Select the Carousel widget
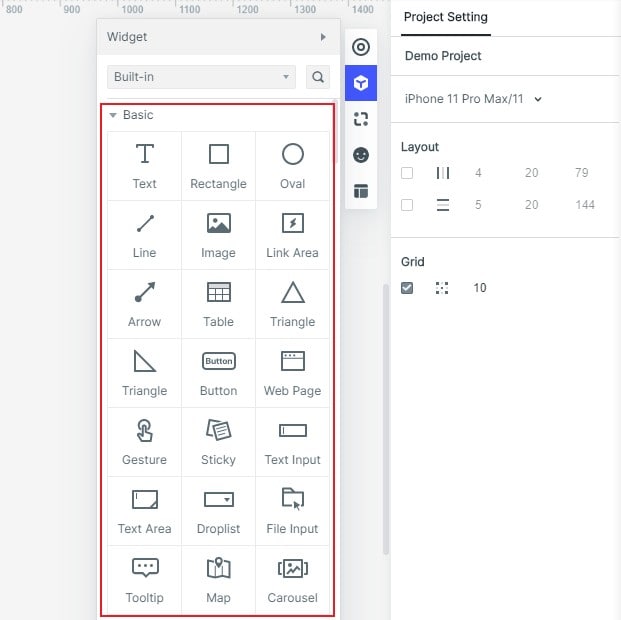621x620 pixels. pos(293,580)
